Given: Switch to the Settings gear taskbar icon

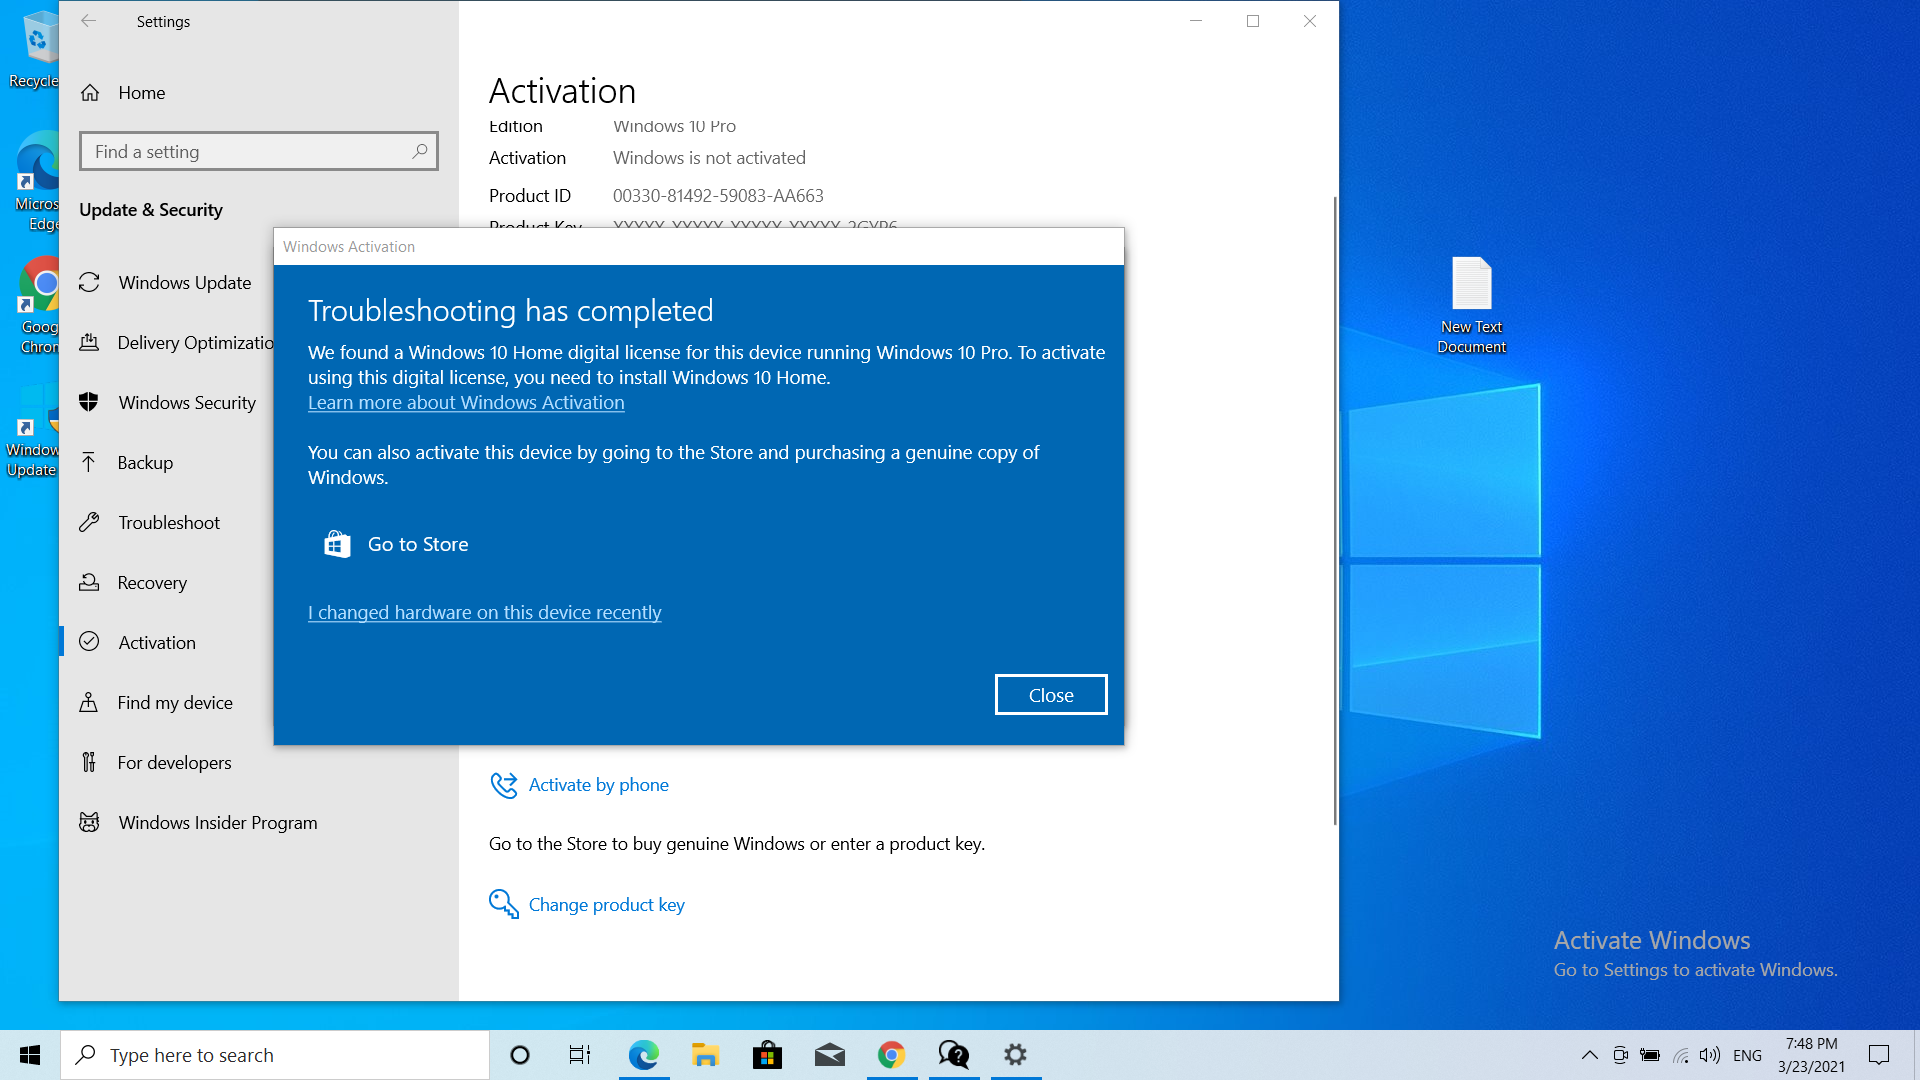Looking at the screenshot, I should point(1016,1055).
